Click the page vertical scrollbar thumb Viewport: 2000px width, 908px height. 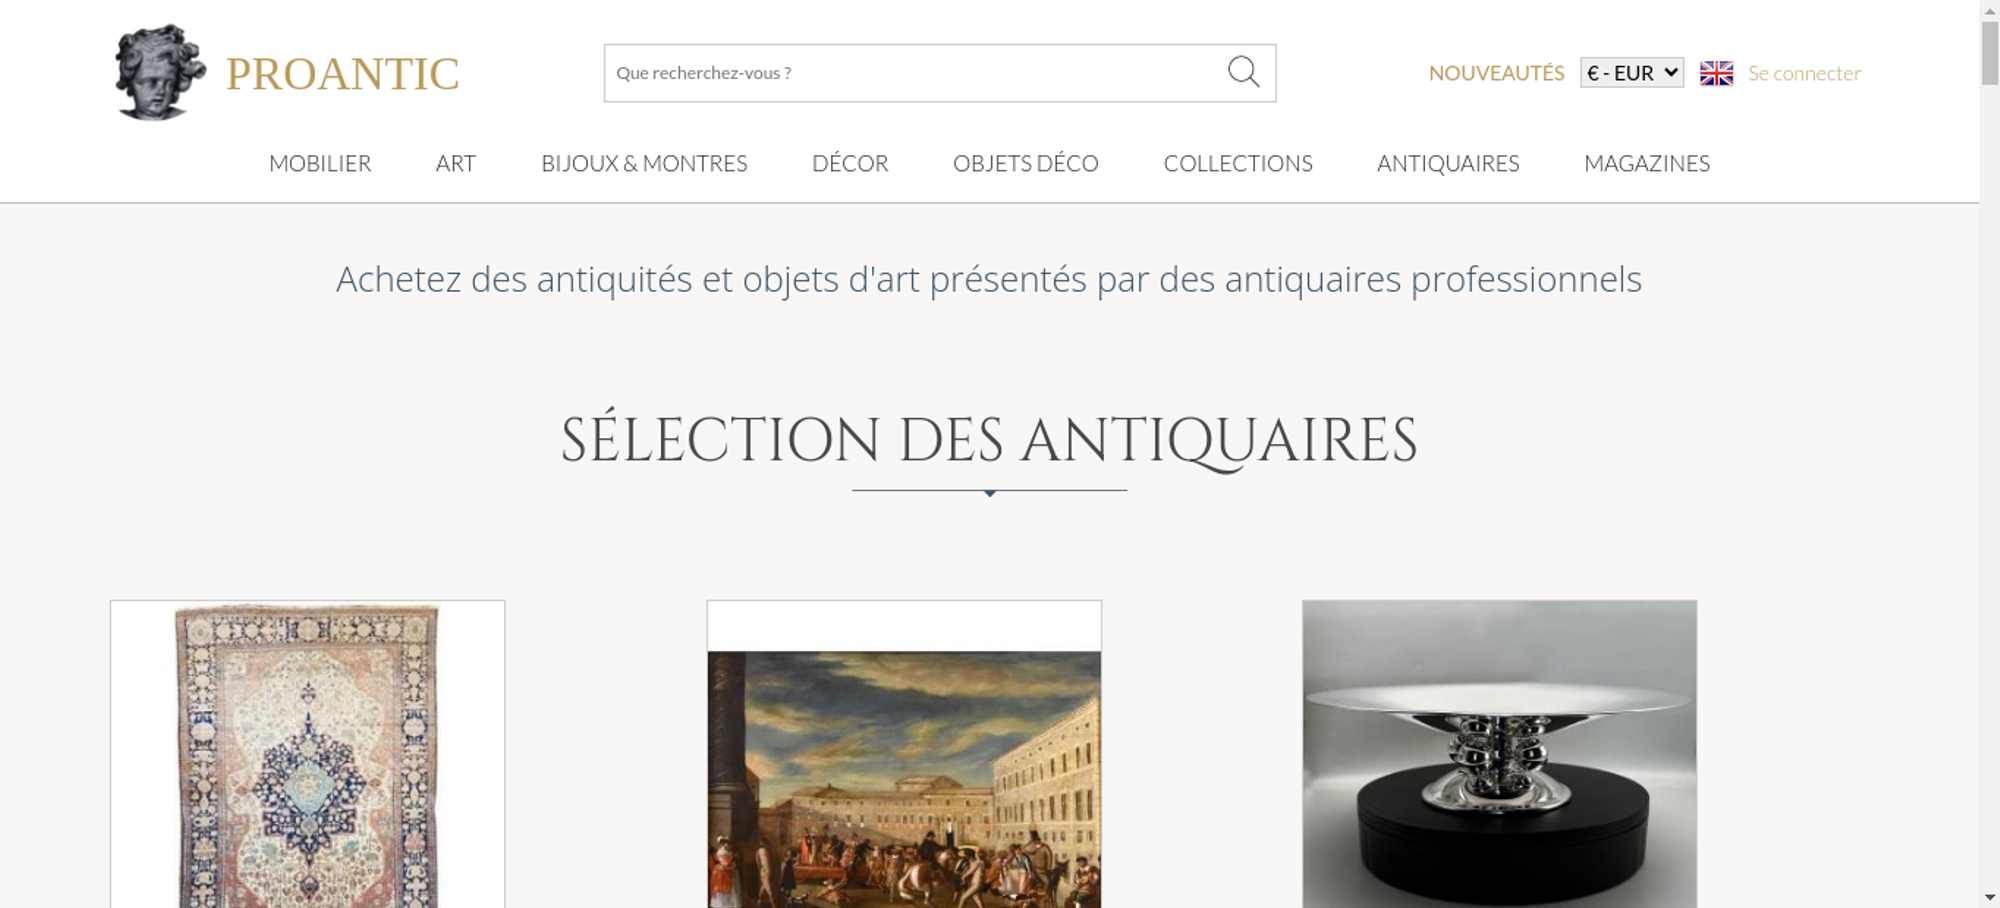1990,54
